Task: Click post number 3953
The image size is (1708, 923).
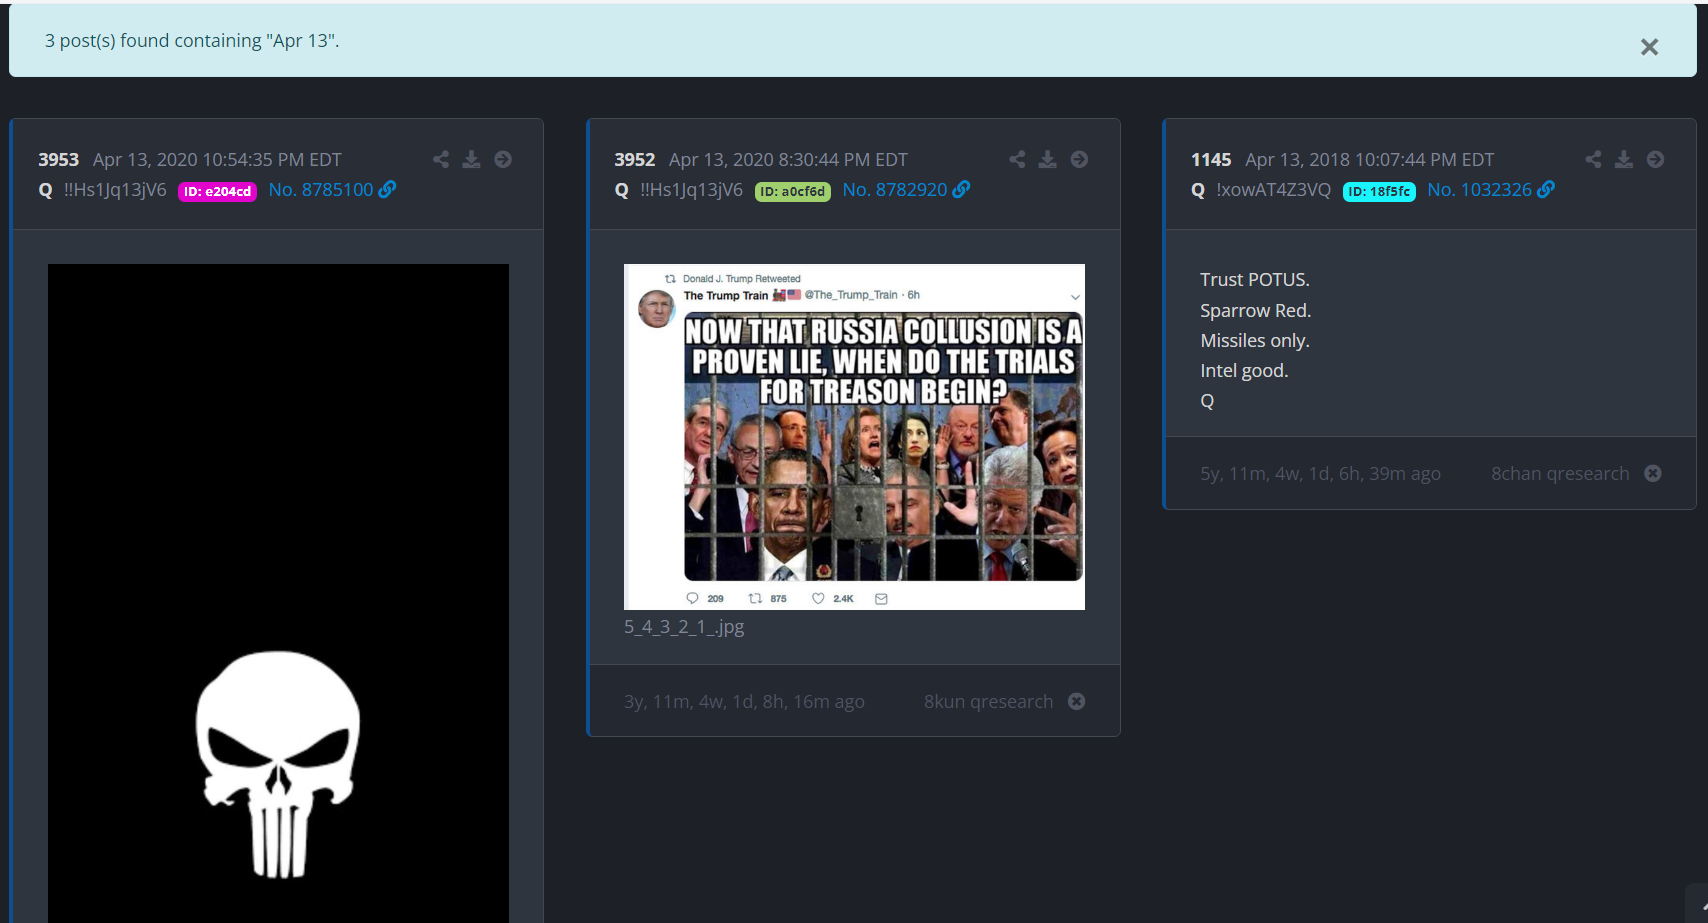Action: 58,159
